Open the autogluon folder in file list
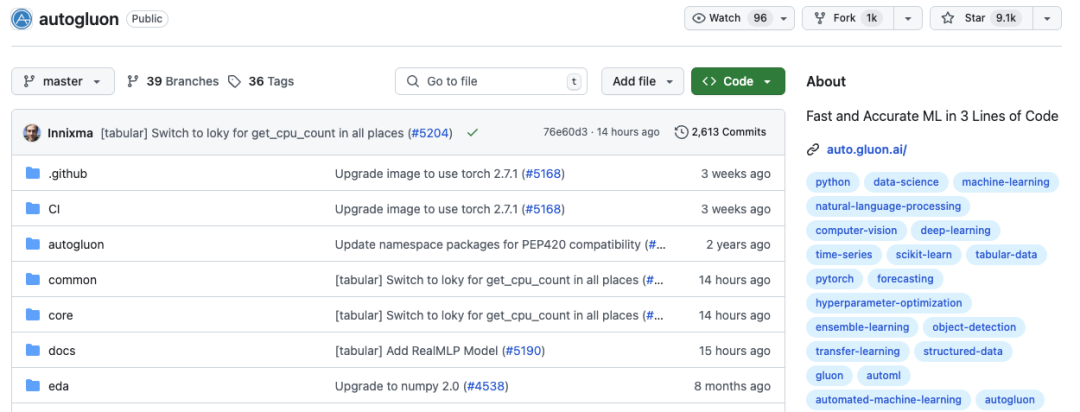The height and width of the screenshot is (412, 1080). (76, 245)
